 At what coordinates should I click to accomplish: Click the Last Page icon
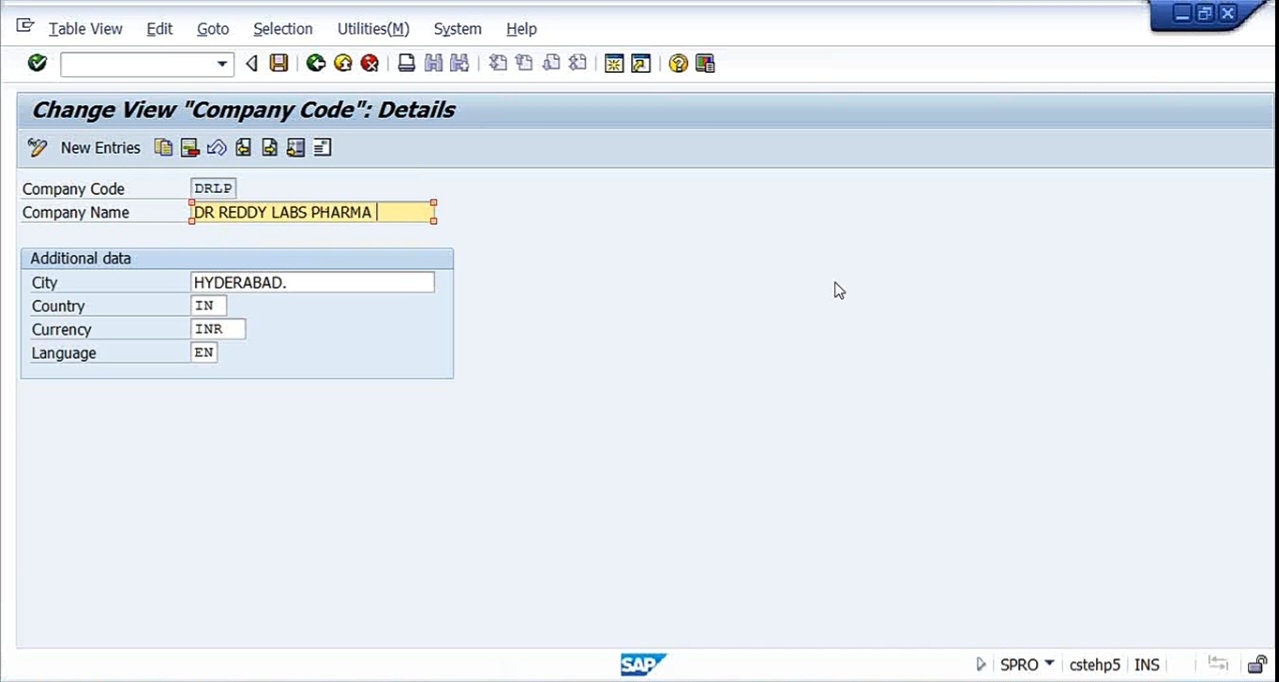tap(578, 63)
